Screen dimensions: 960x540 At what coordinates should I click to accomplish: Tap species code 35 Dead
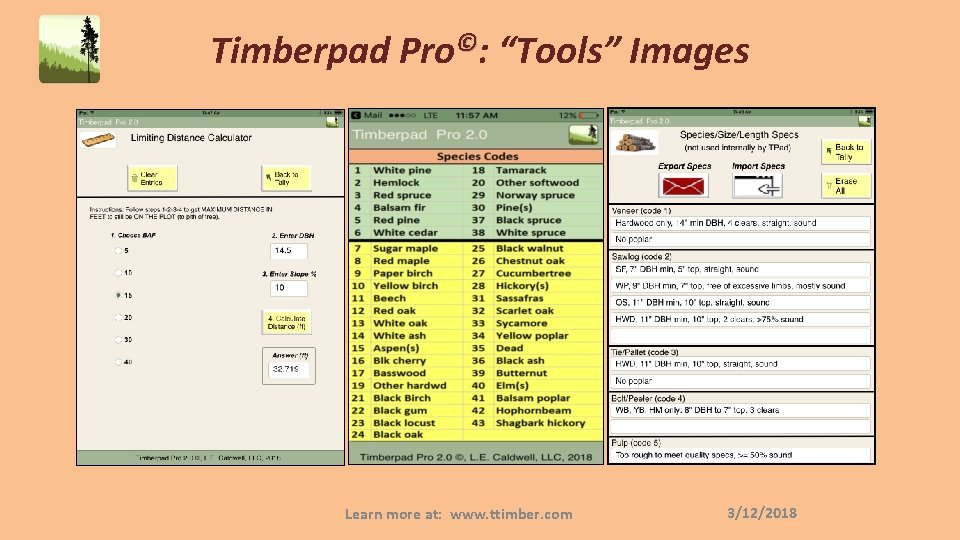pyautogui.click(x=533, y=348)
